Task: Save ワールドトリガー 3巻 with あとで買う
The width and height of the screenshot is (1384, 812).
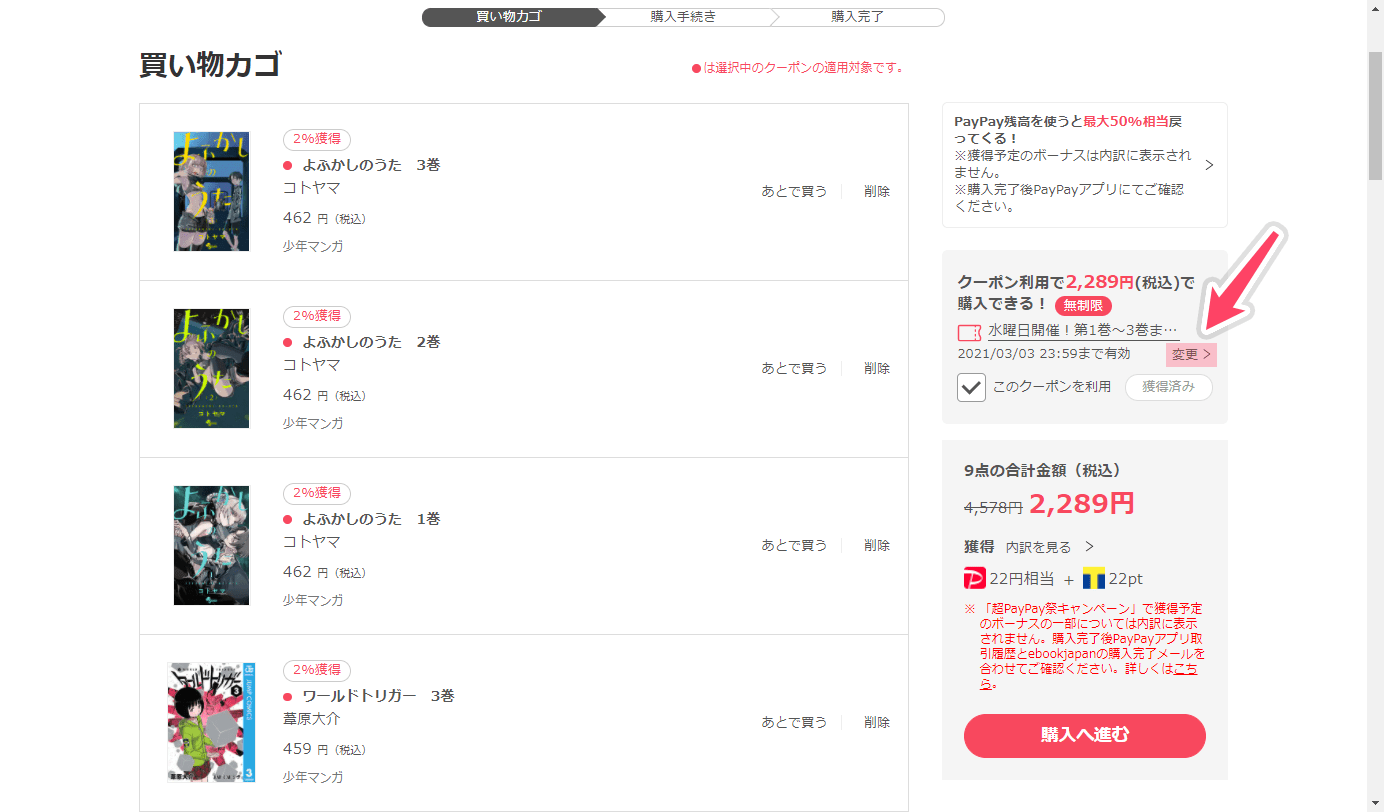Action: 794,722
